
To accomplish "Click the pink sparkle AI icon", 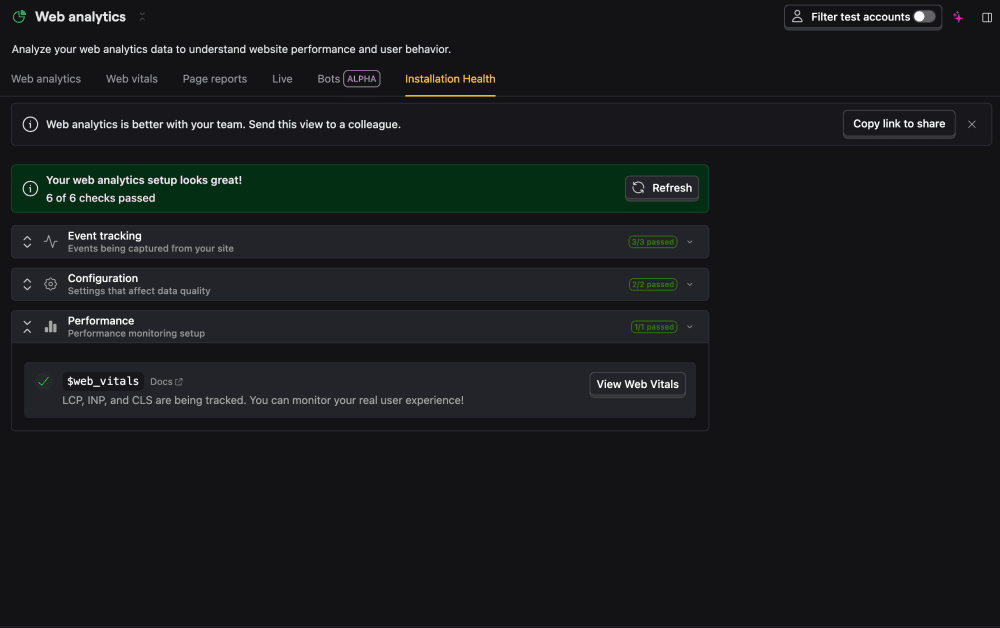I will coord(958,17).
